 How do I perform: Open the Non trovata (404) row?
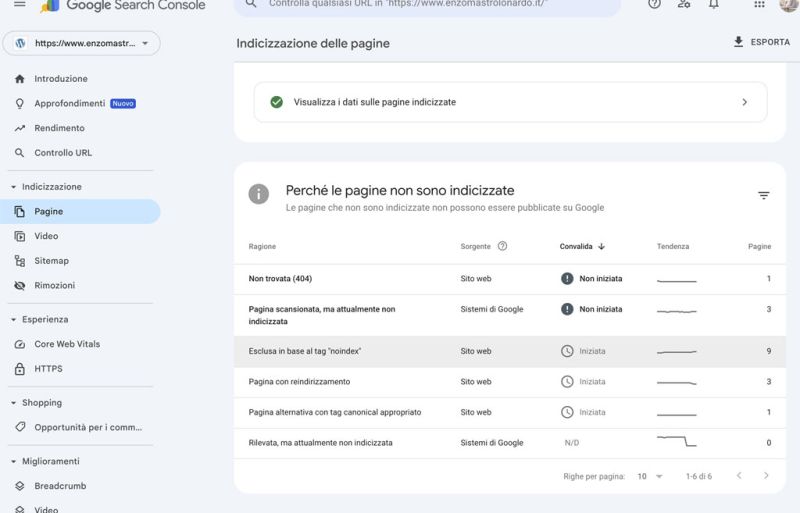280,279
